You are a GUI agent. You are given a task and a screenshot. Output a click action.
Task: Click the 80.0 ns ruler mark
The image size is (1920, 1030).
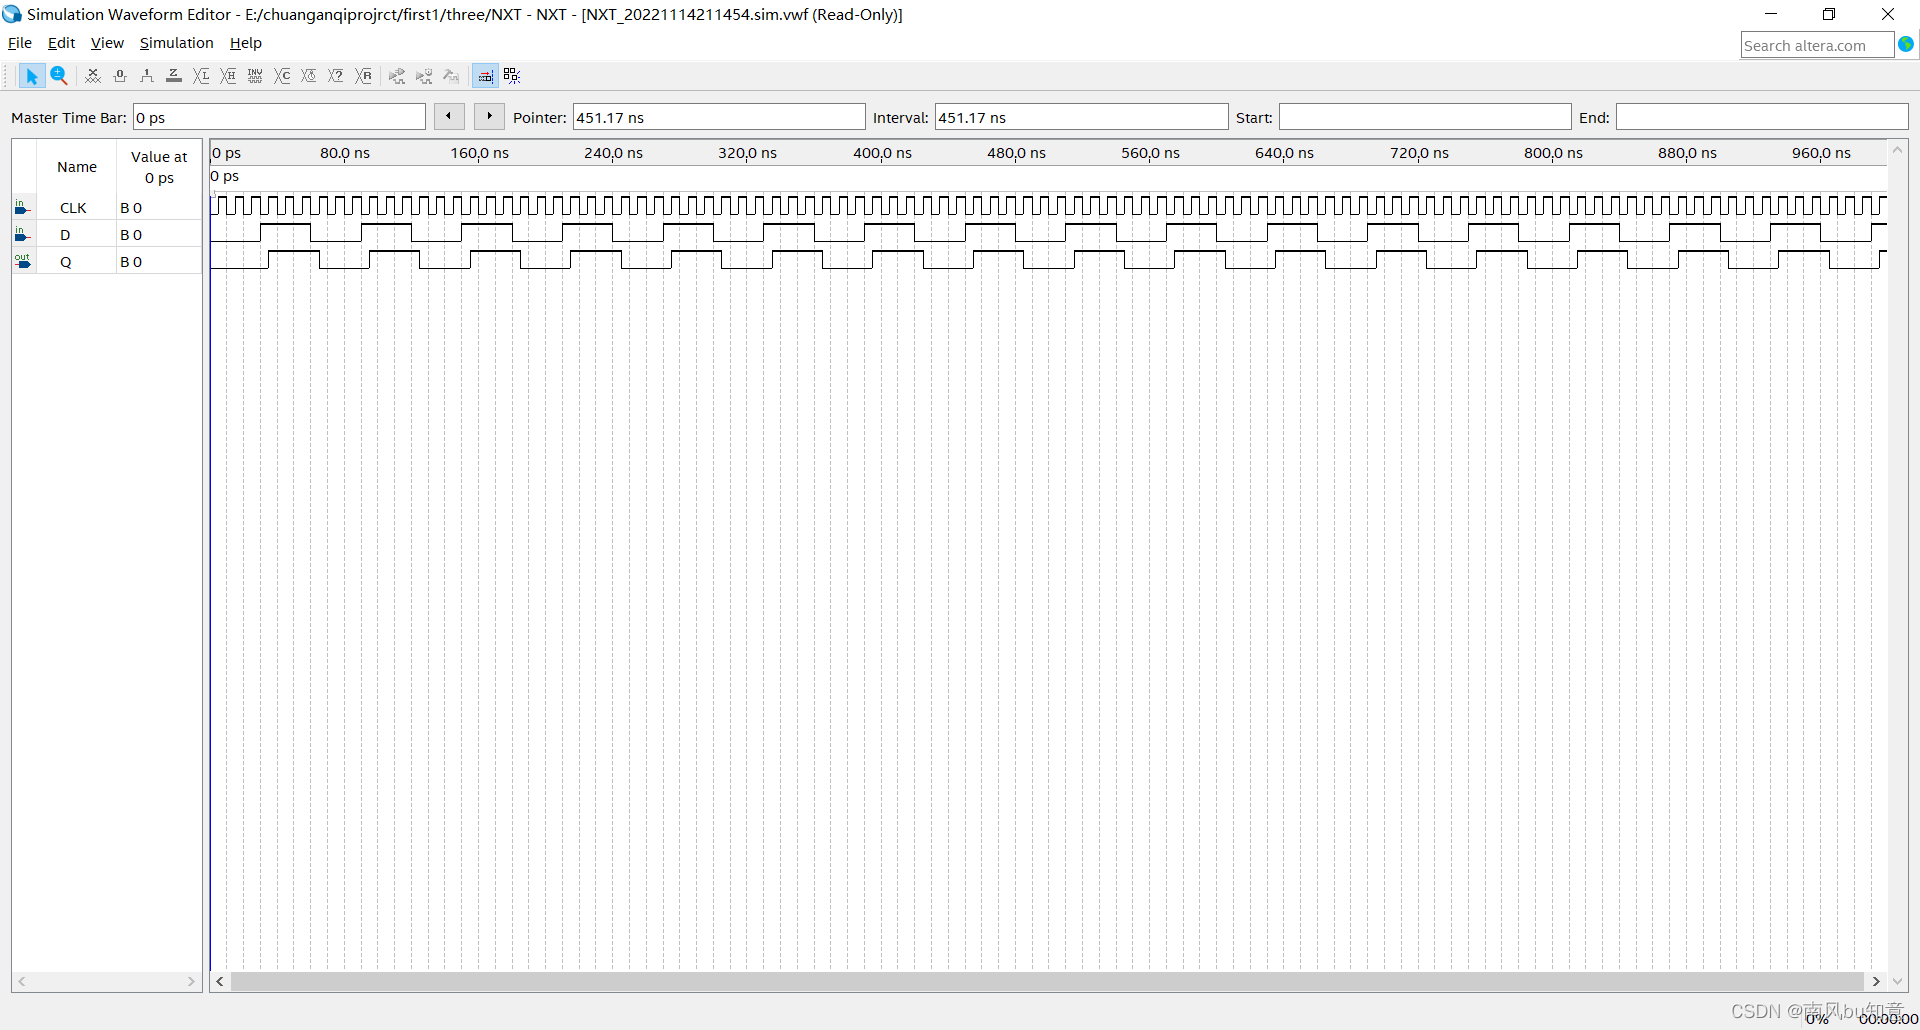345,153
